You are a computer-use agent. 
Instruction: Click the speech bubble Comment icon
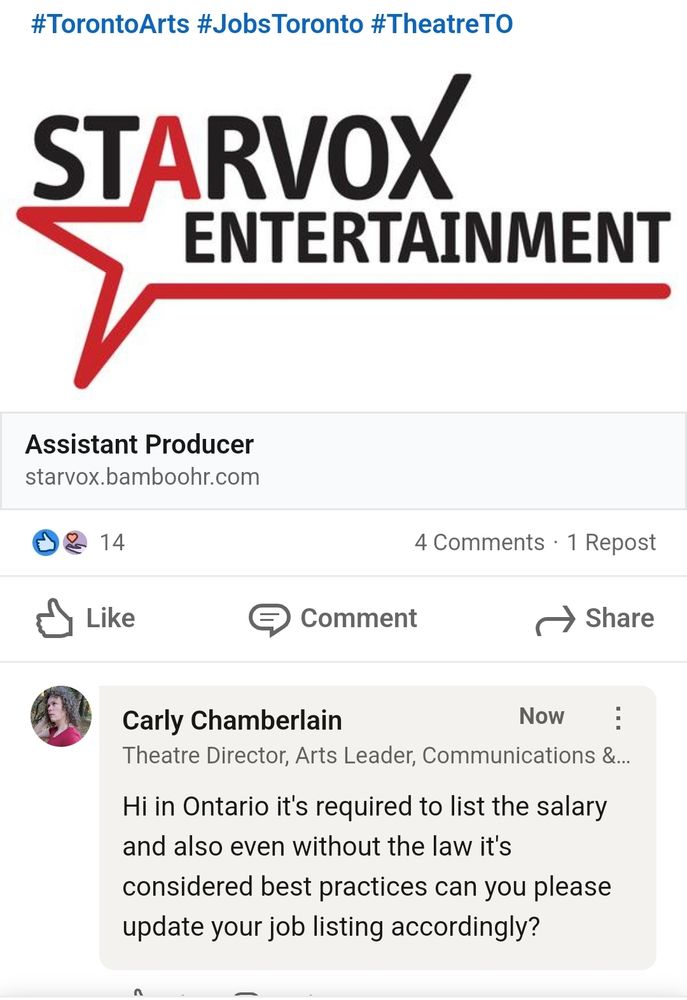coord(269,619)
